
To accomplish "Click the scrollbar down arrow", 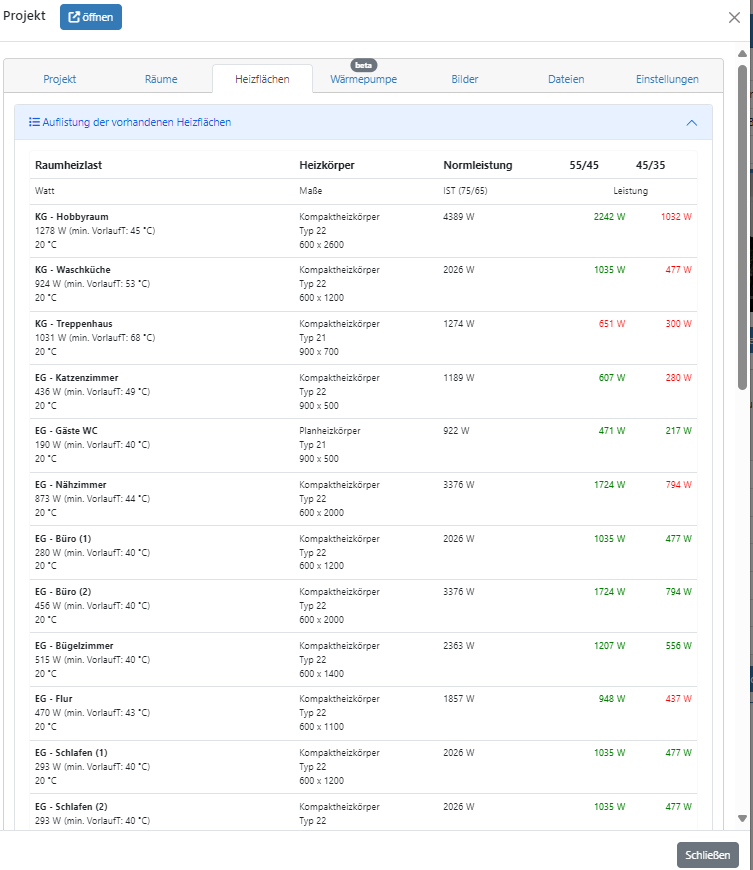I will click(x=742, y=818).
